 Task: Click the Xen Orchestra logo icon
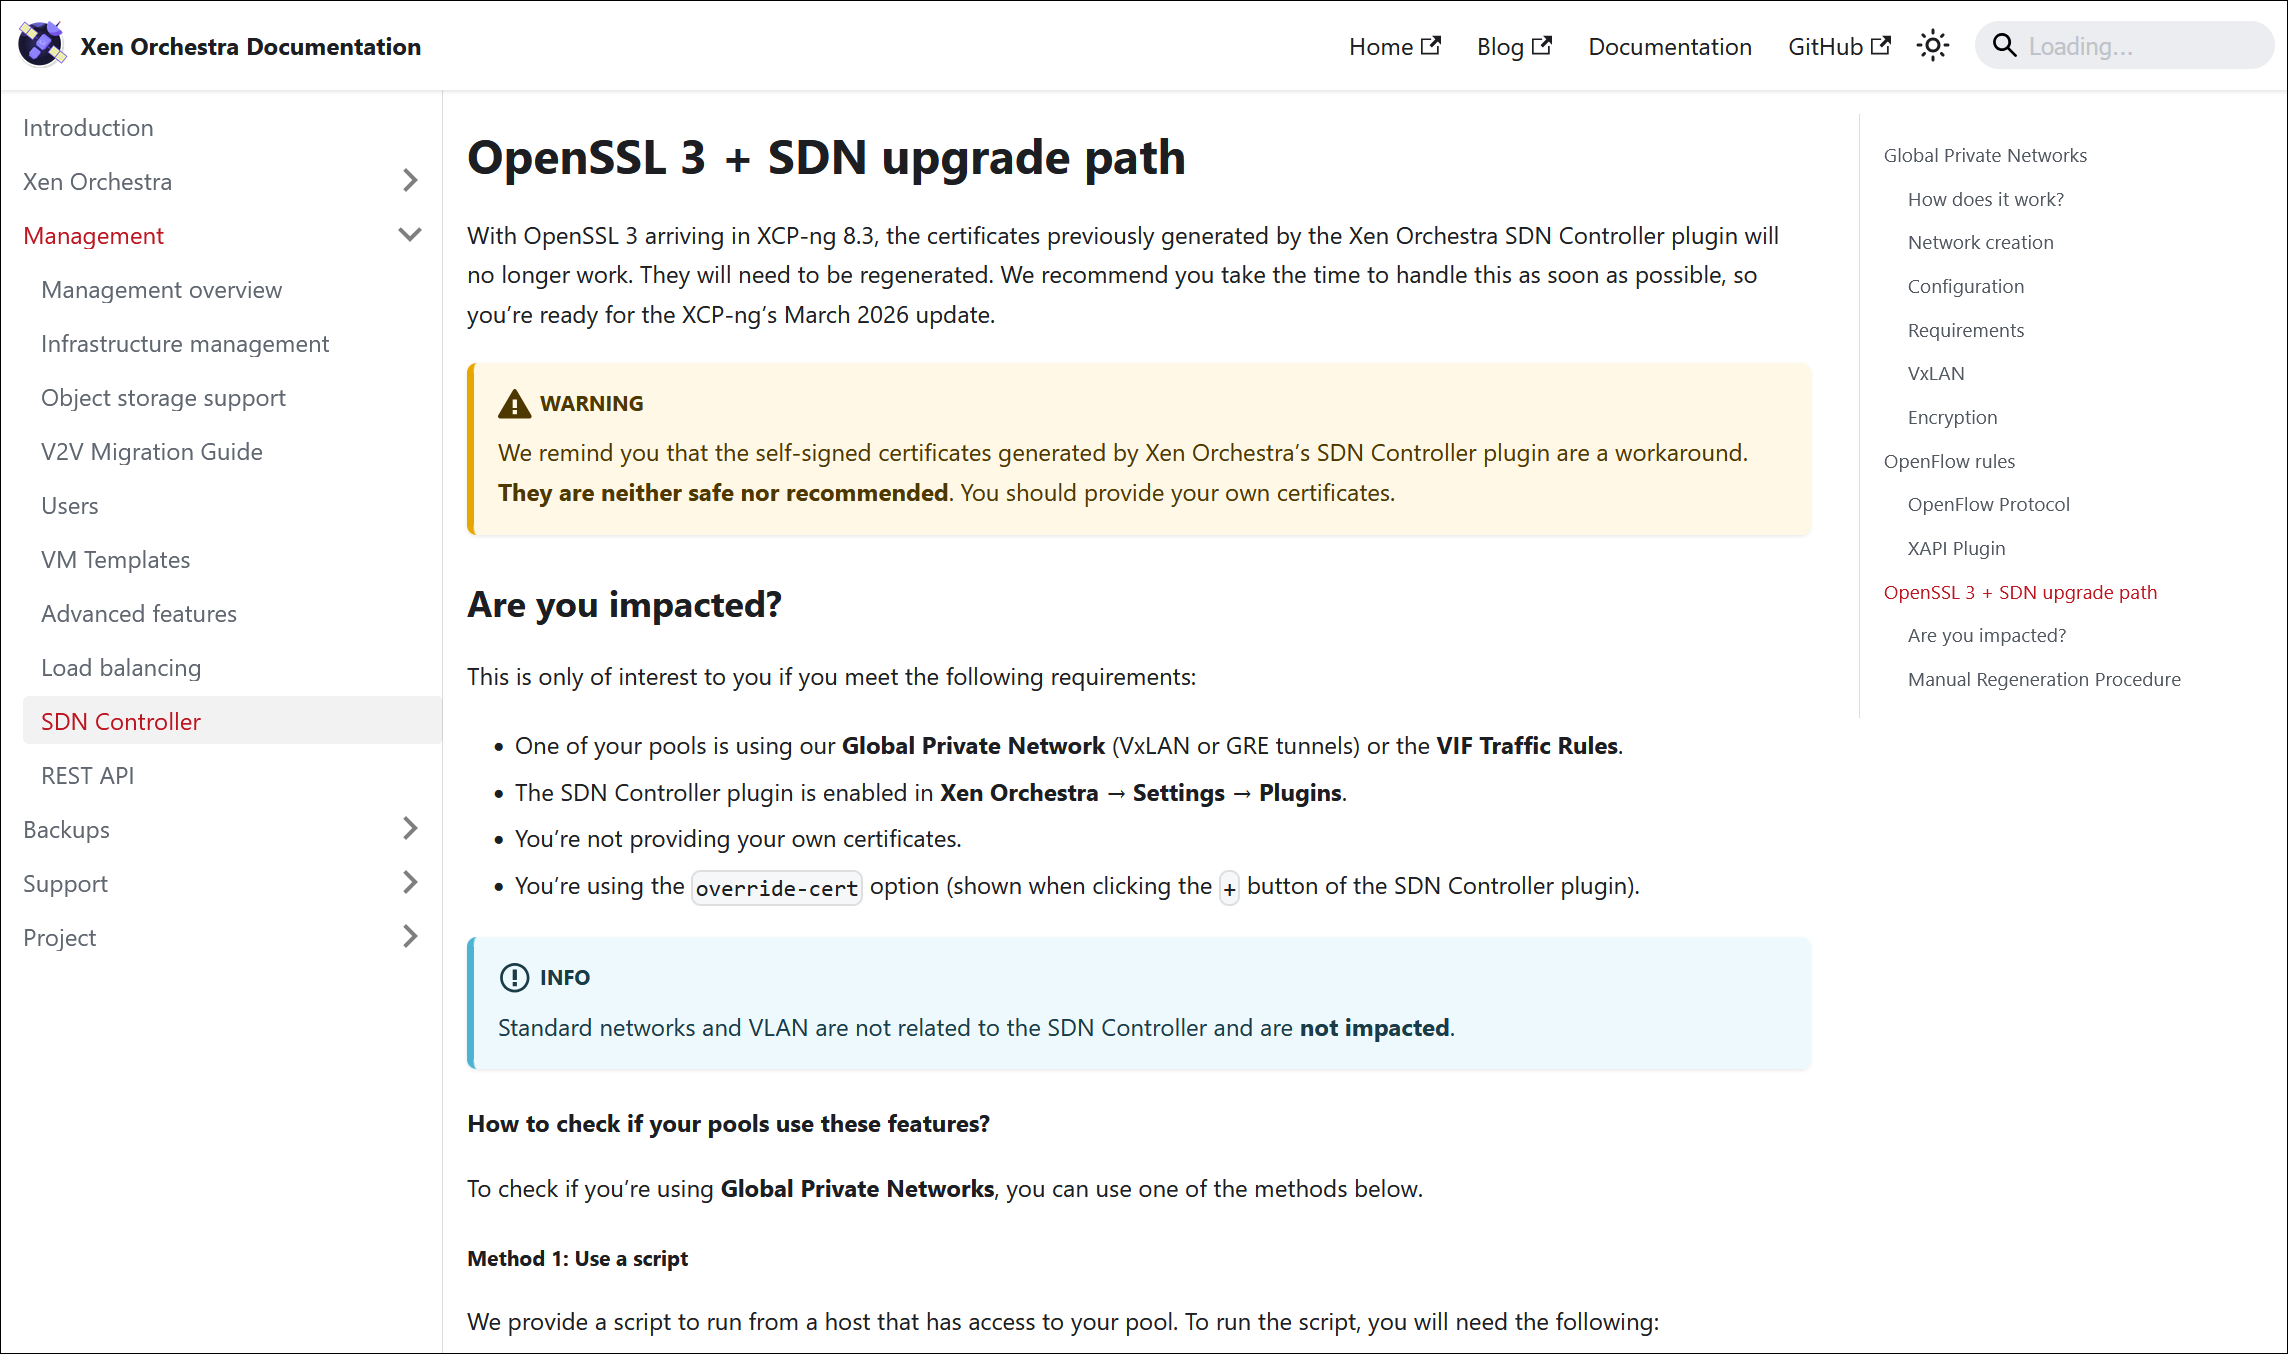tap(41, 45)
